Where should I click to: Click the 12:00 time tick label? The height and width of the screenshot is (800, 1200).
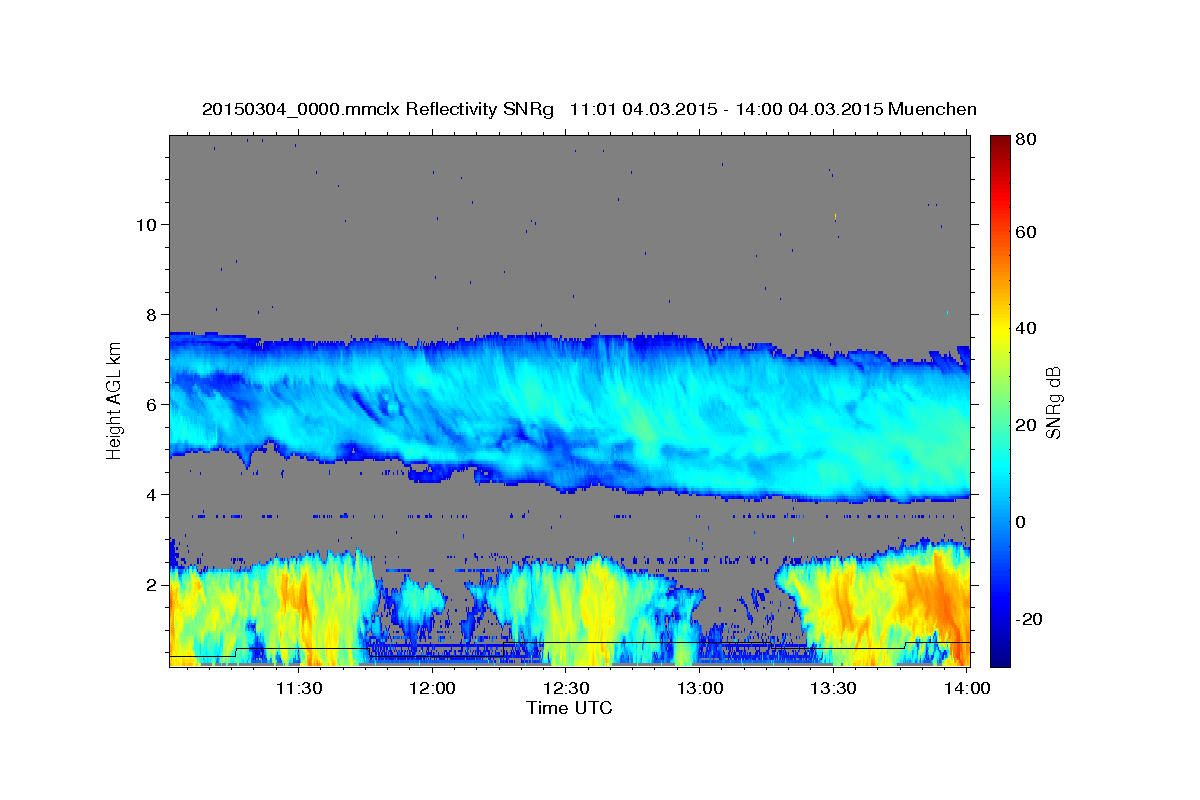click(x=432, y=688)
